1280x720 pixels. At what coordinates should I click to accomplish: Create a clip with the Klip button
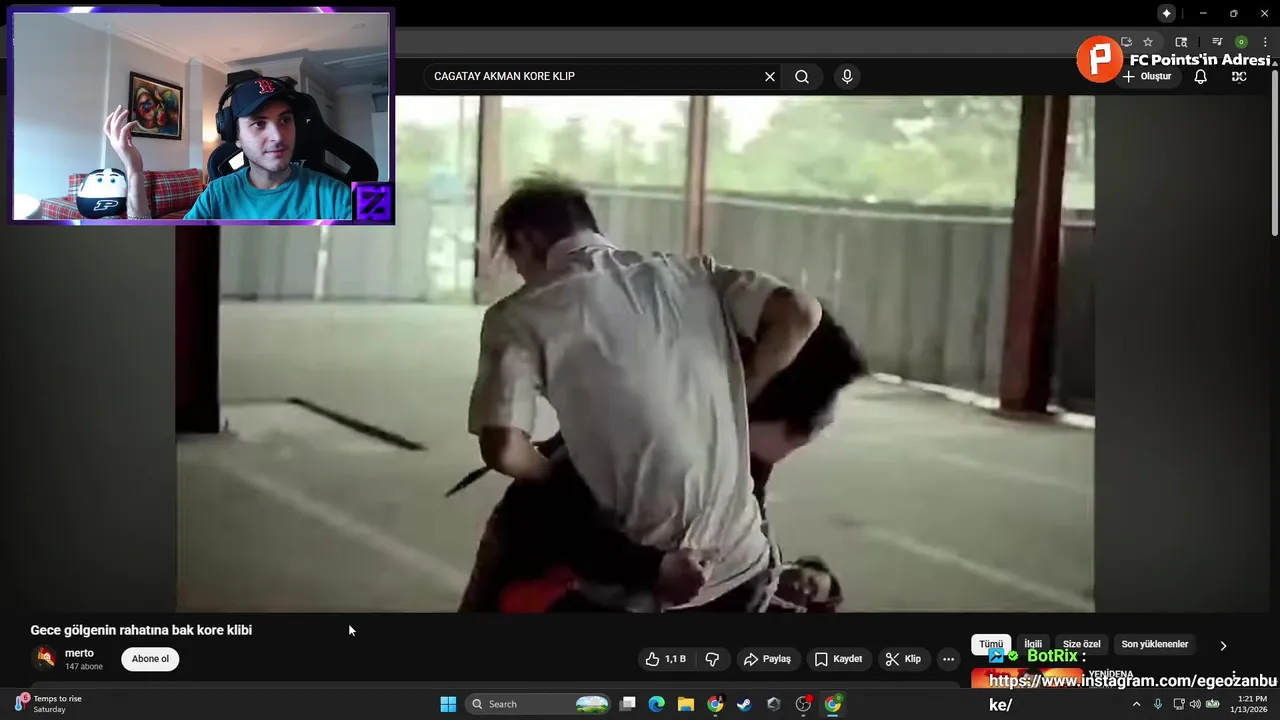[903, 659]
